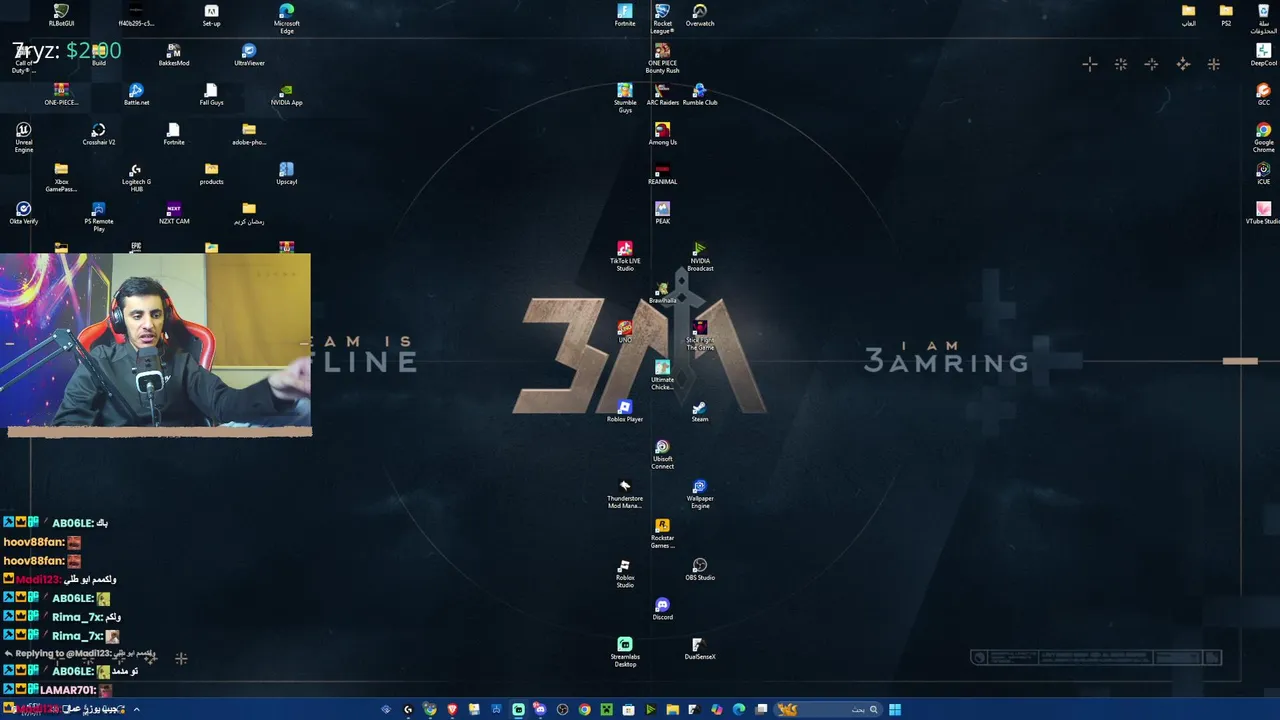The height and width of the screenshot is (720, 1280).
Task: Open the RLBotGUI desktop shortcut
Action: coord(61,15)
